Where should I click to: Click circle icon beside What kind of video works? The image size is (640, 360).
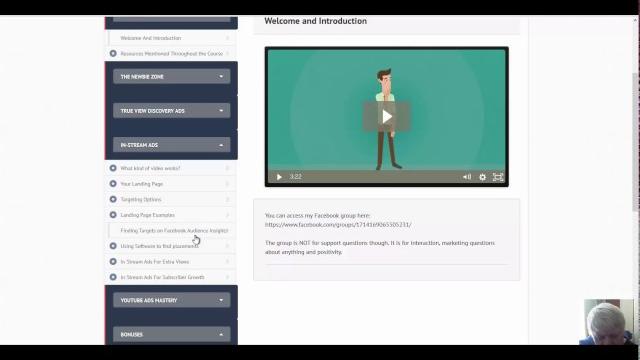point(113,168)
